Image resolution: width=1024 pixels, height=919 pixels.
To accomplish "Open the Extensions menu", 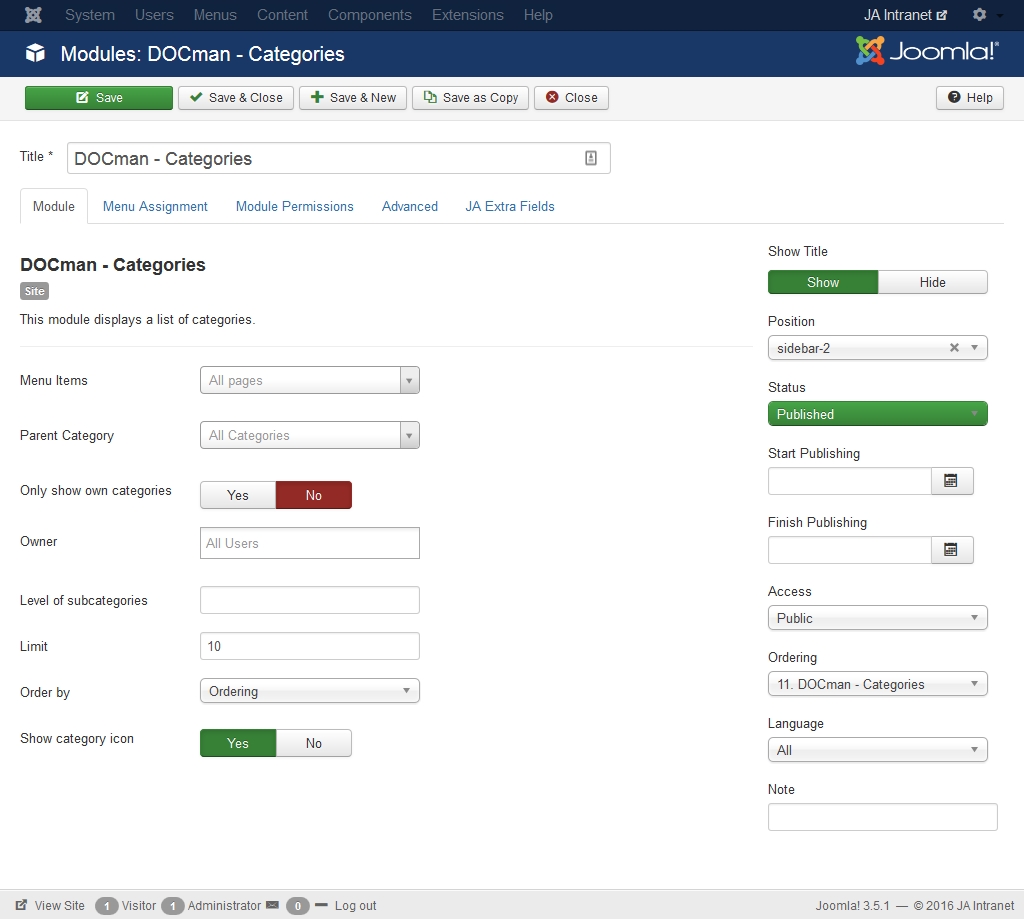I will pos(468,15).
